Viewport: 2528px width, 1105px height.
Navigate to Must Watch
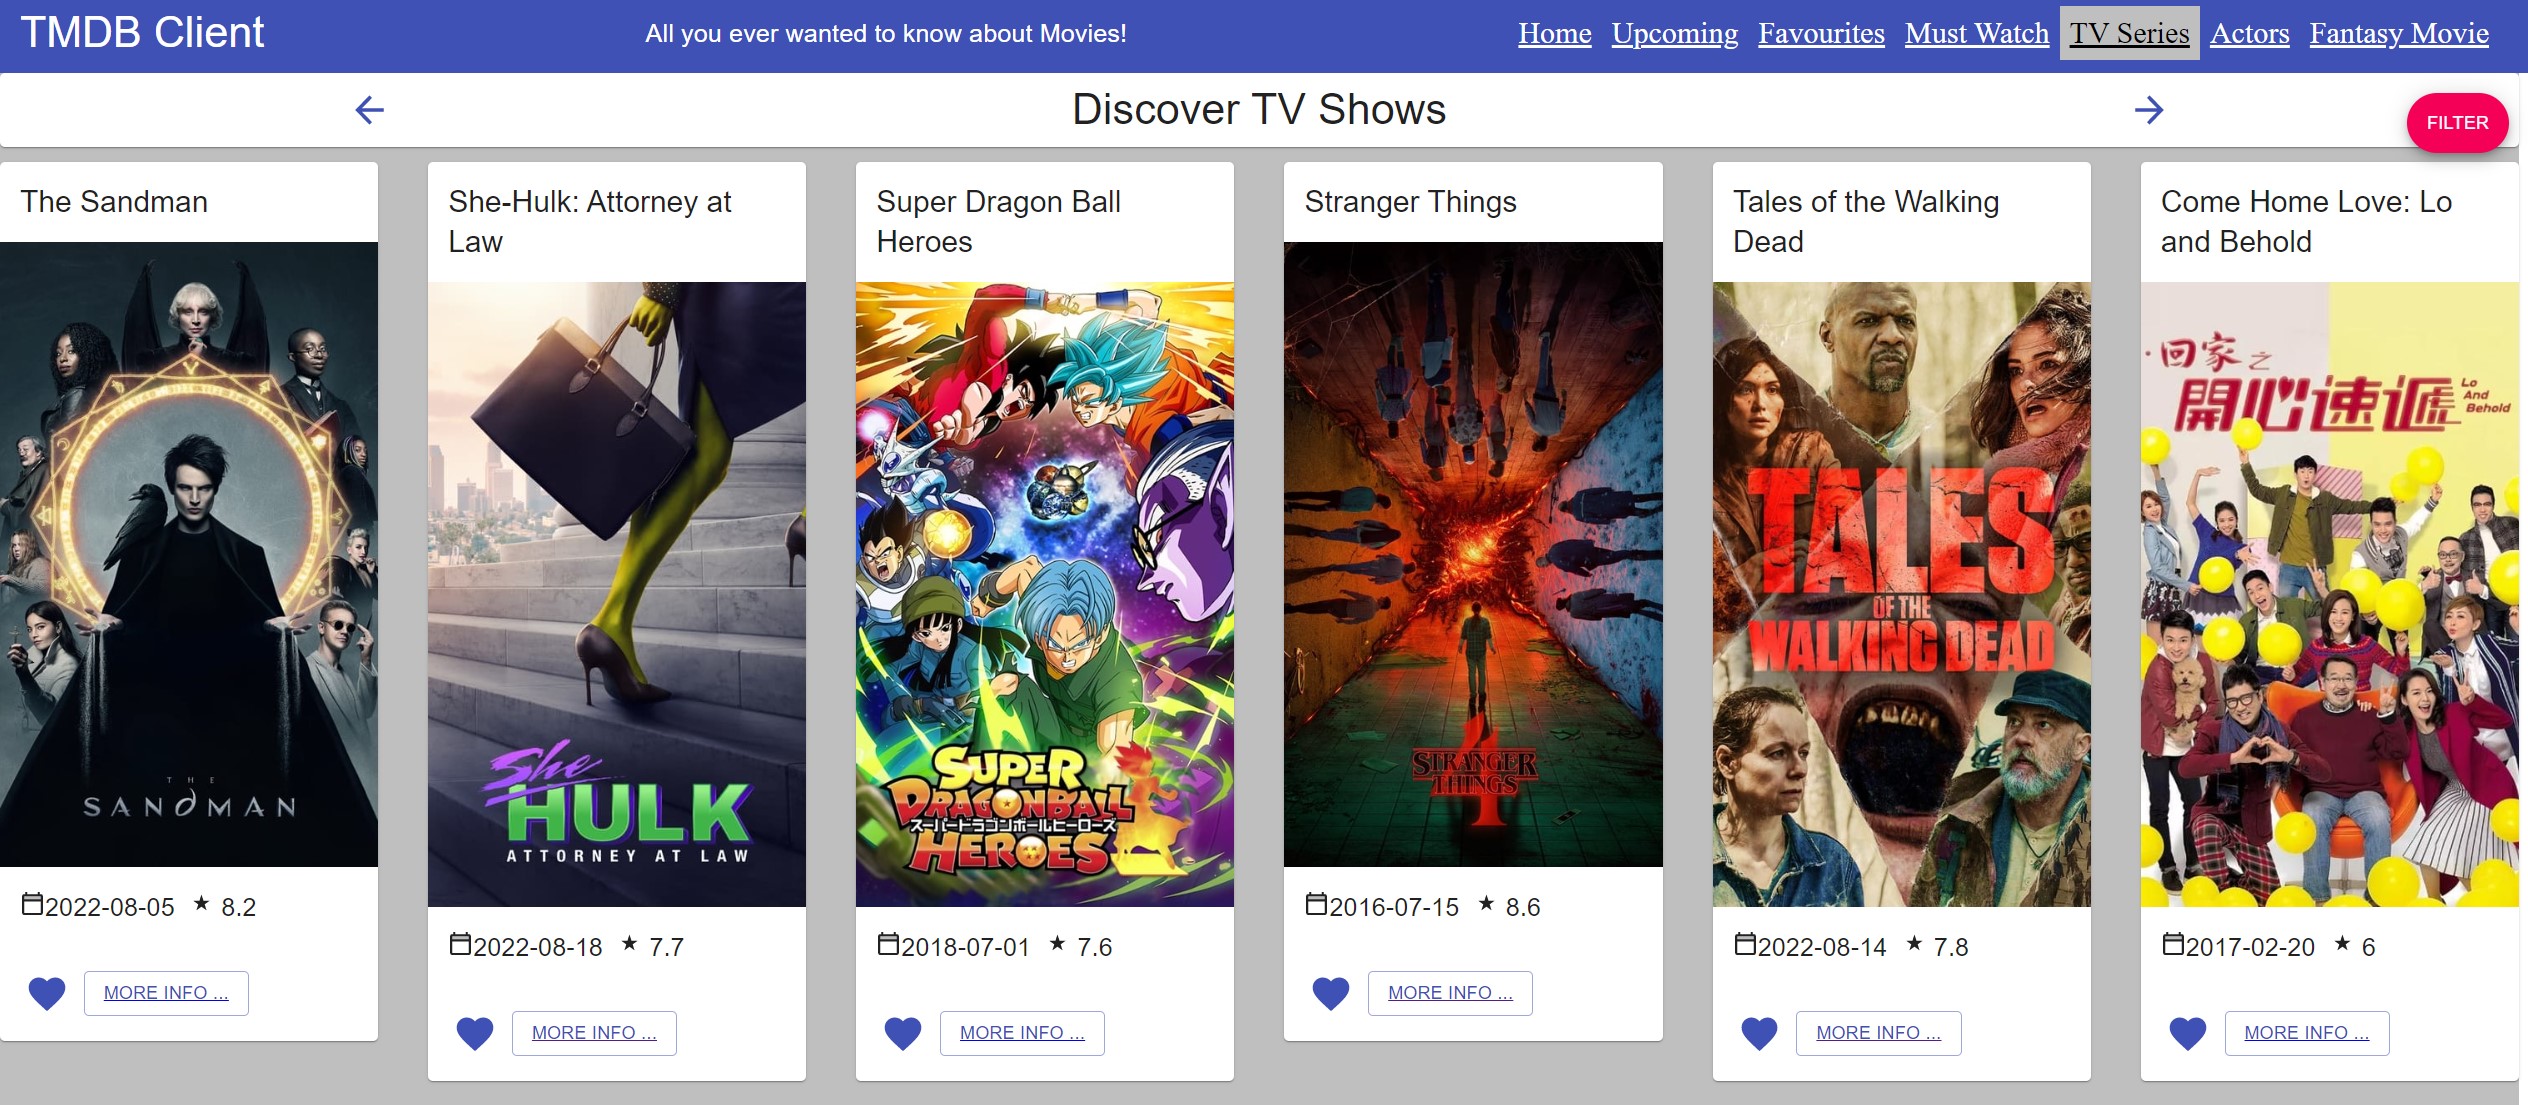(x=1976, y=33)
